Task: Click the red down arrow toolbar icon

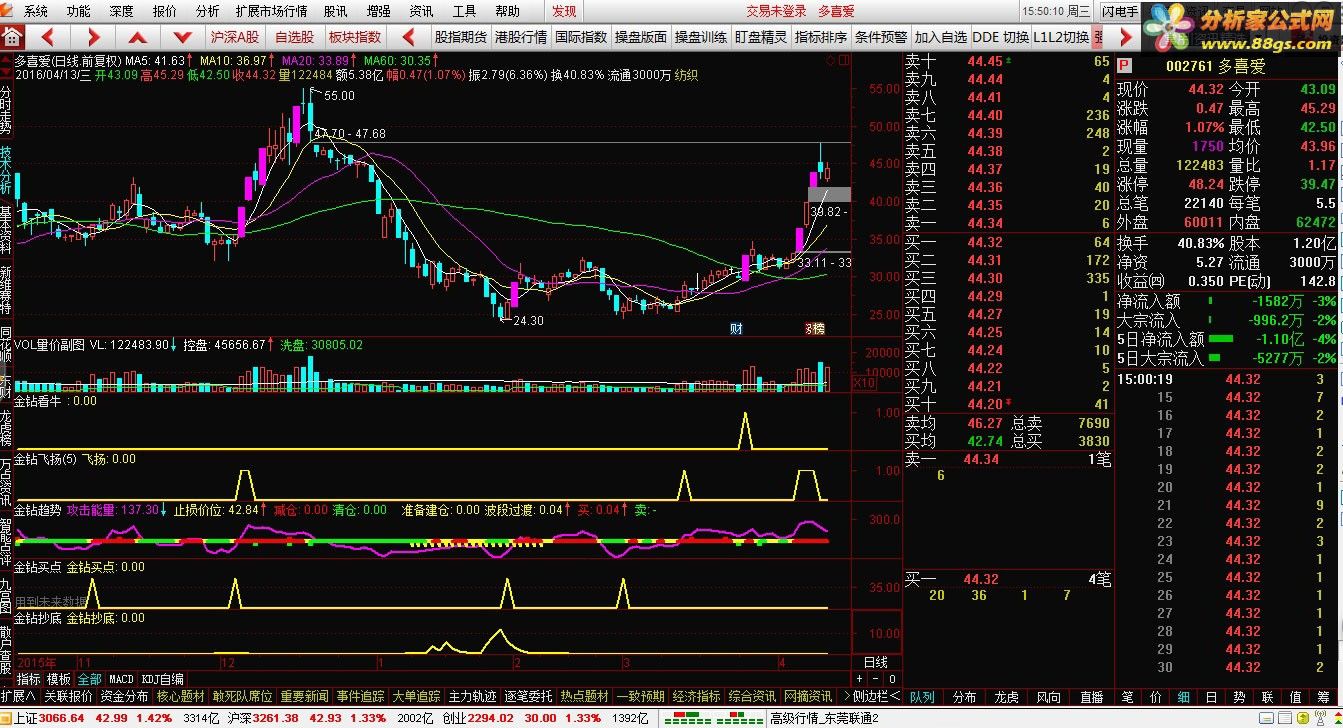Action: click(x=182, y=37)
